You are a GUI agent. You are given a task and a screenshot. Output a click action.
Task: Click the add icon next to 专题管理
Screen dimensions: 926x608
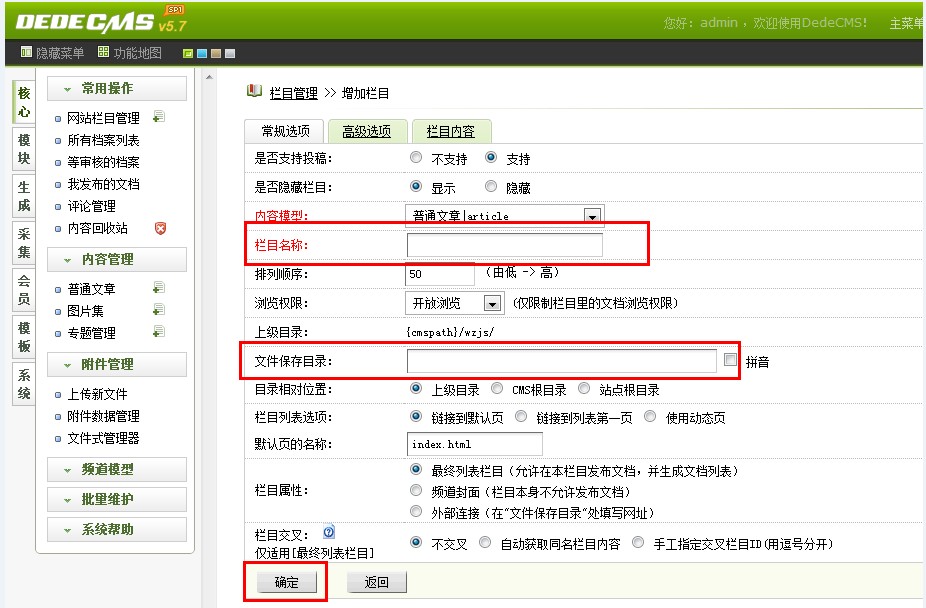[x=158, y=332]
